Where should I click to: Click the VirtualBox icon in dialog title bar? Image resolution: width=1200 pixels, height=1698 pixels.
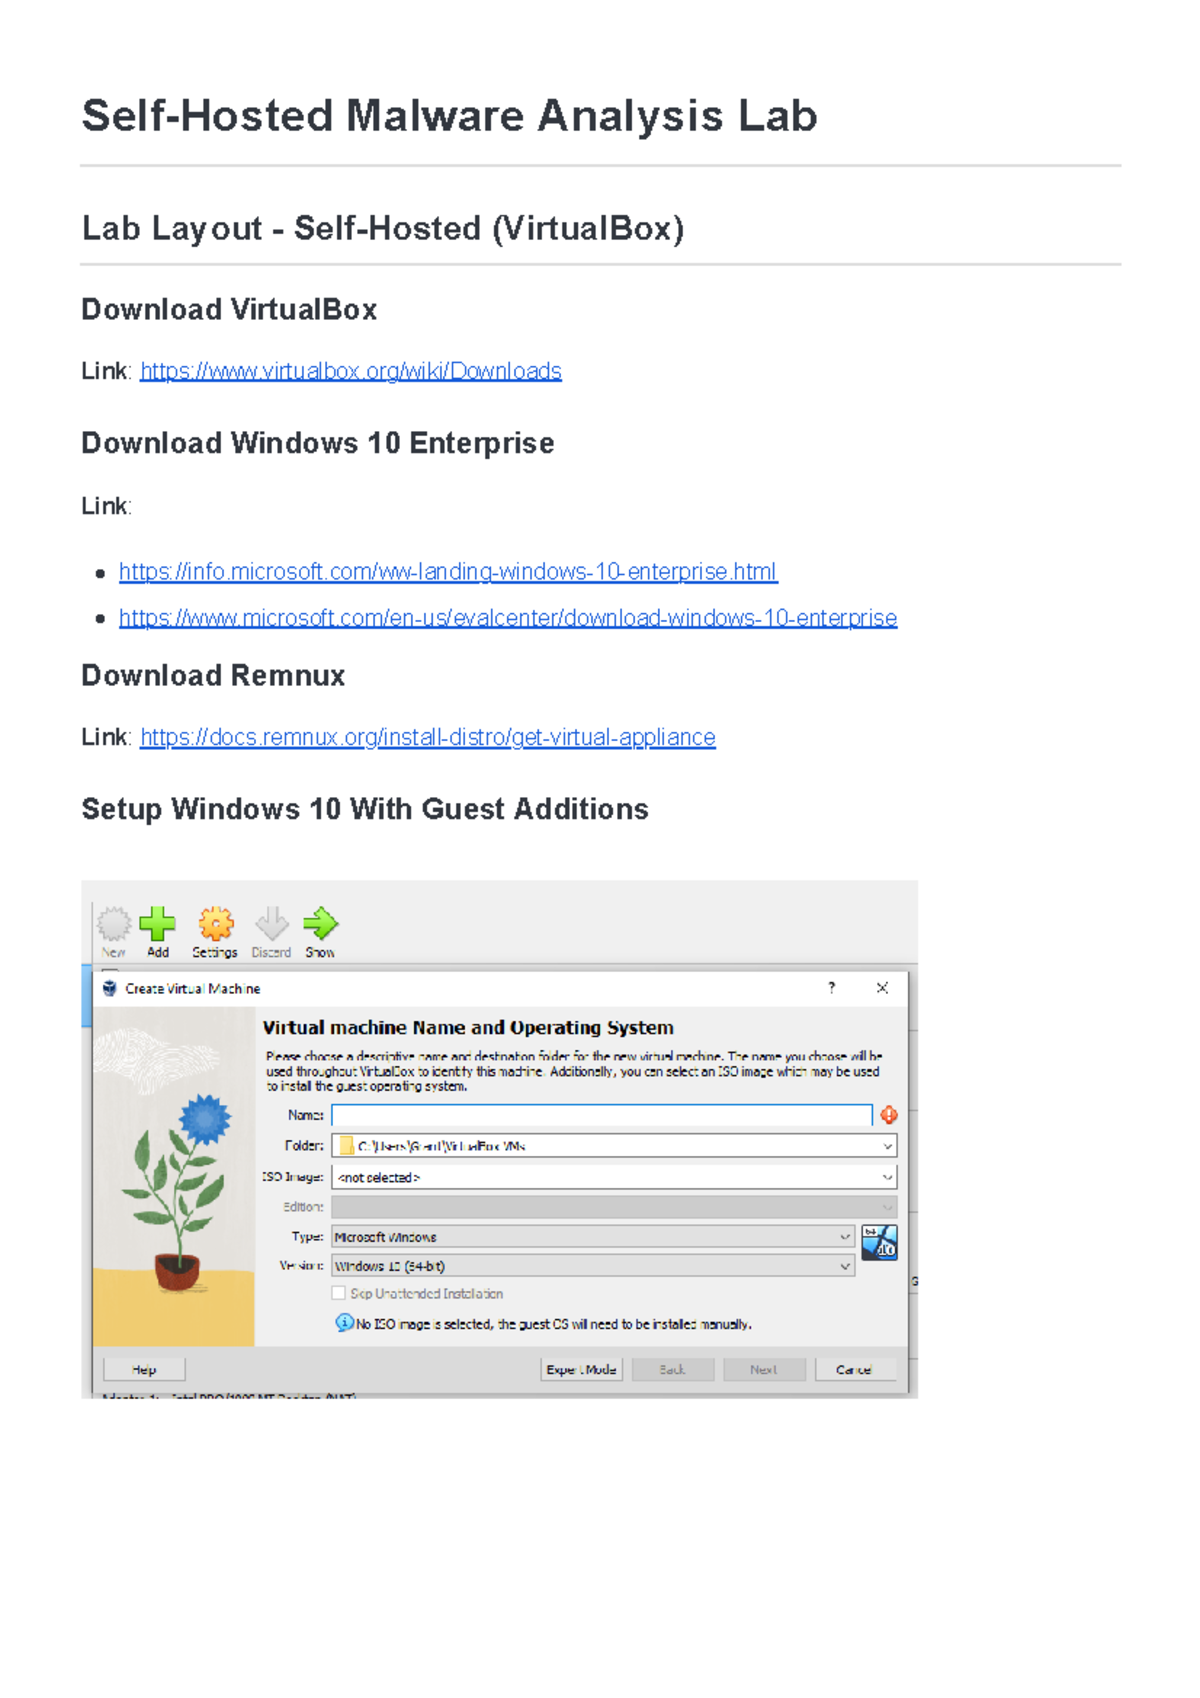(110, 988)
